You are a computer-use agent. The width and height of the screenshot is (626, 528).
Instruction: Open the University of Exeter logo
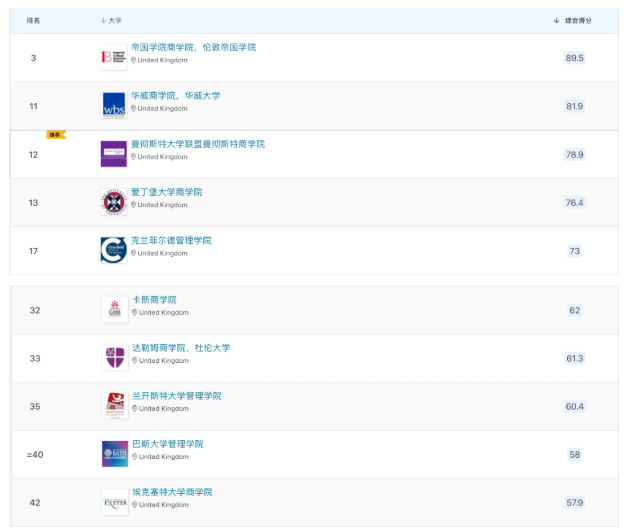click(x=115, y=502)
